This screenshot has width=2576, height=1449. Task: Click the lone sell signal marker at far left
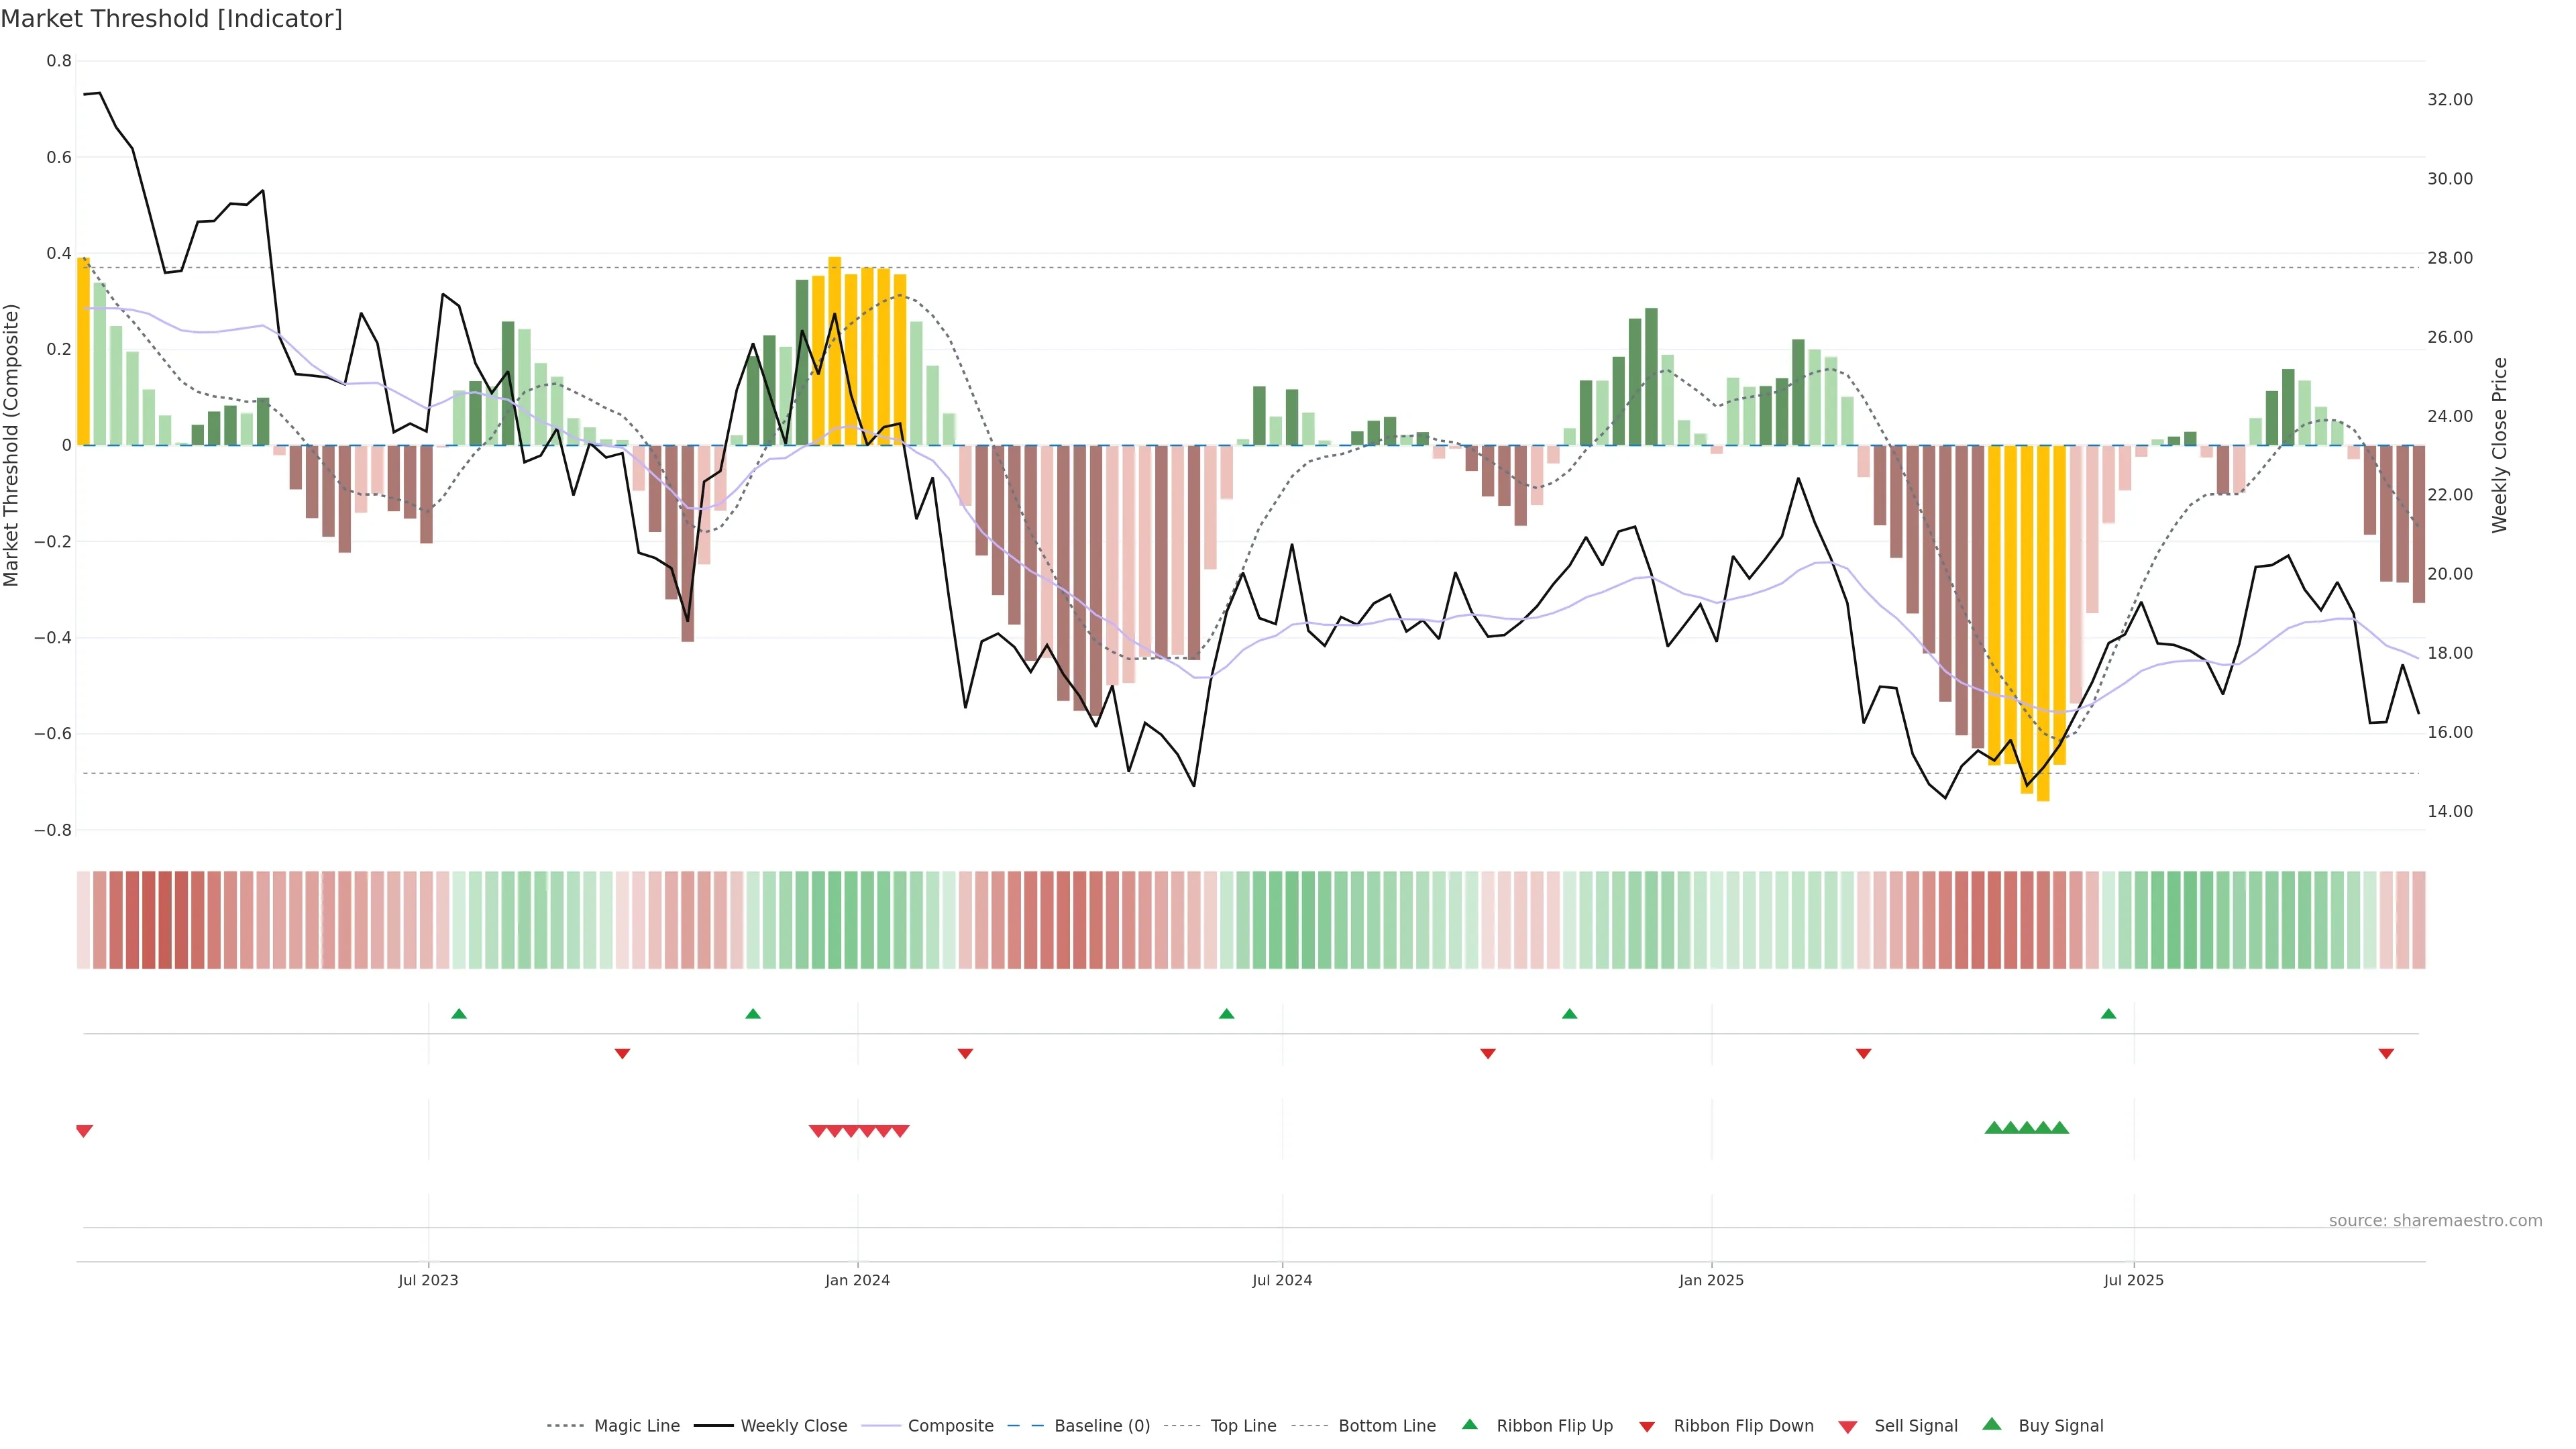click(x=84, y=1131)
